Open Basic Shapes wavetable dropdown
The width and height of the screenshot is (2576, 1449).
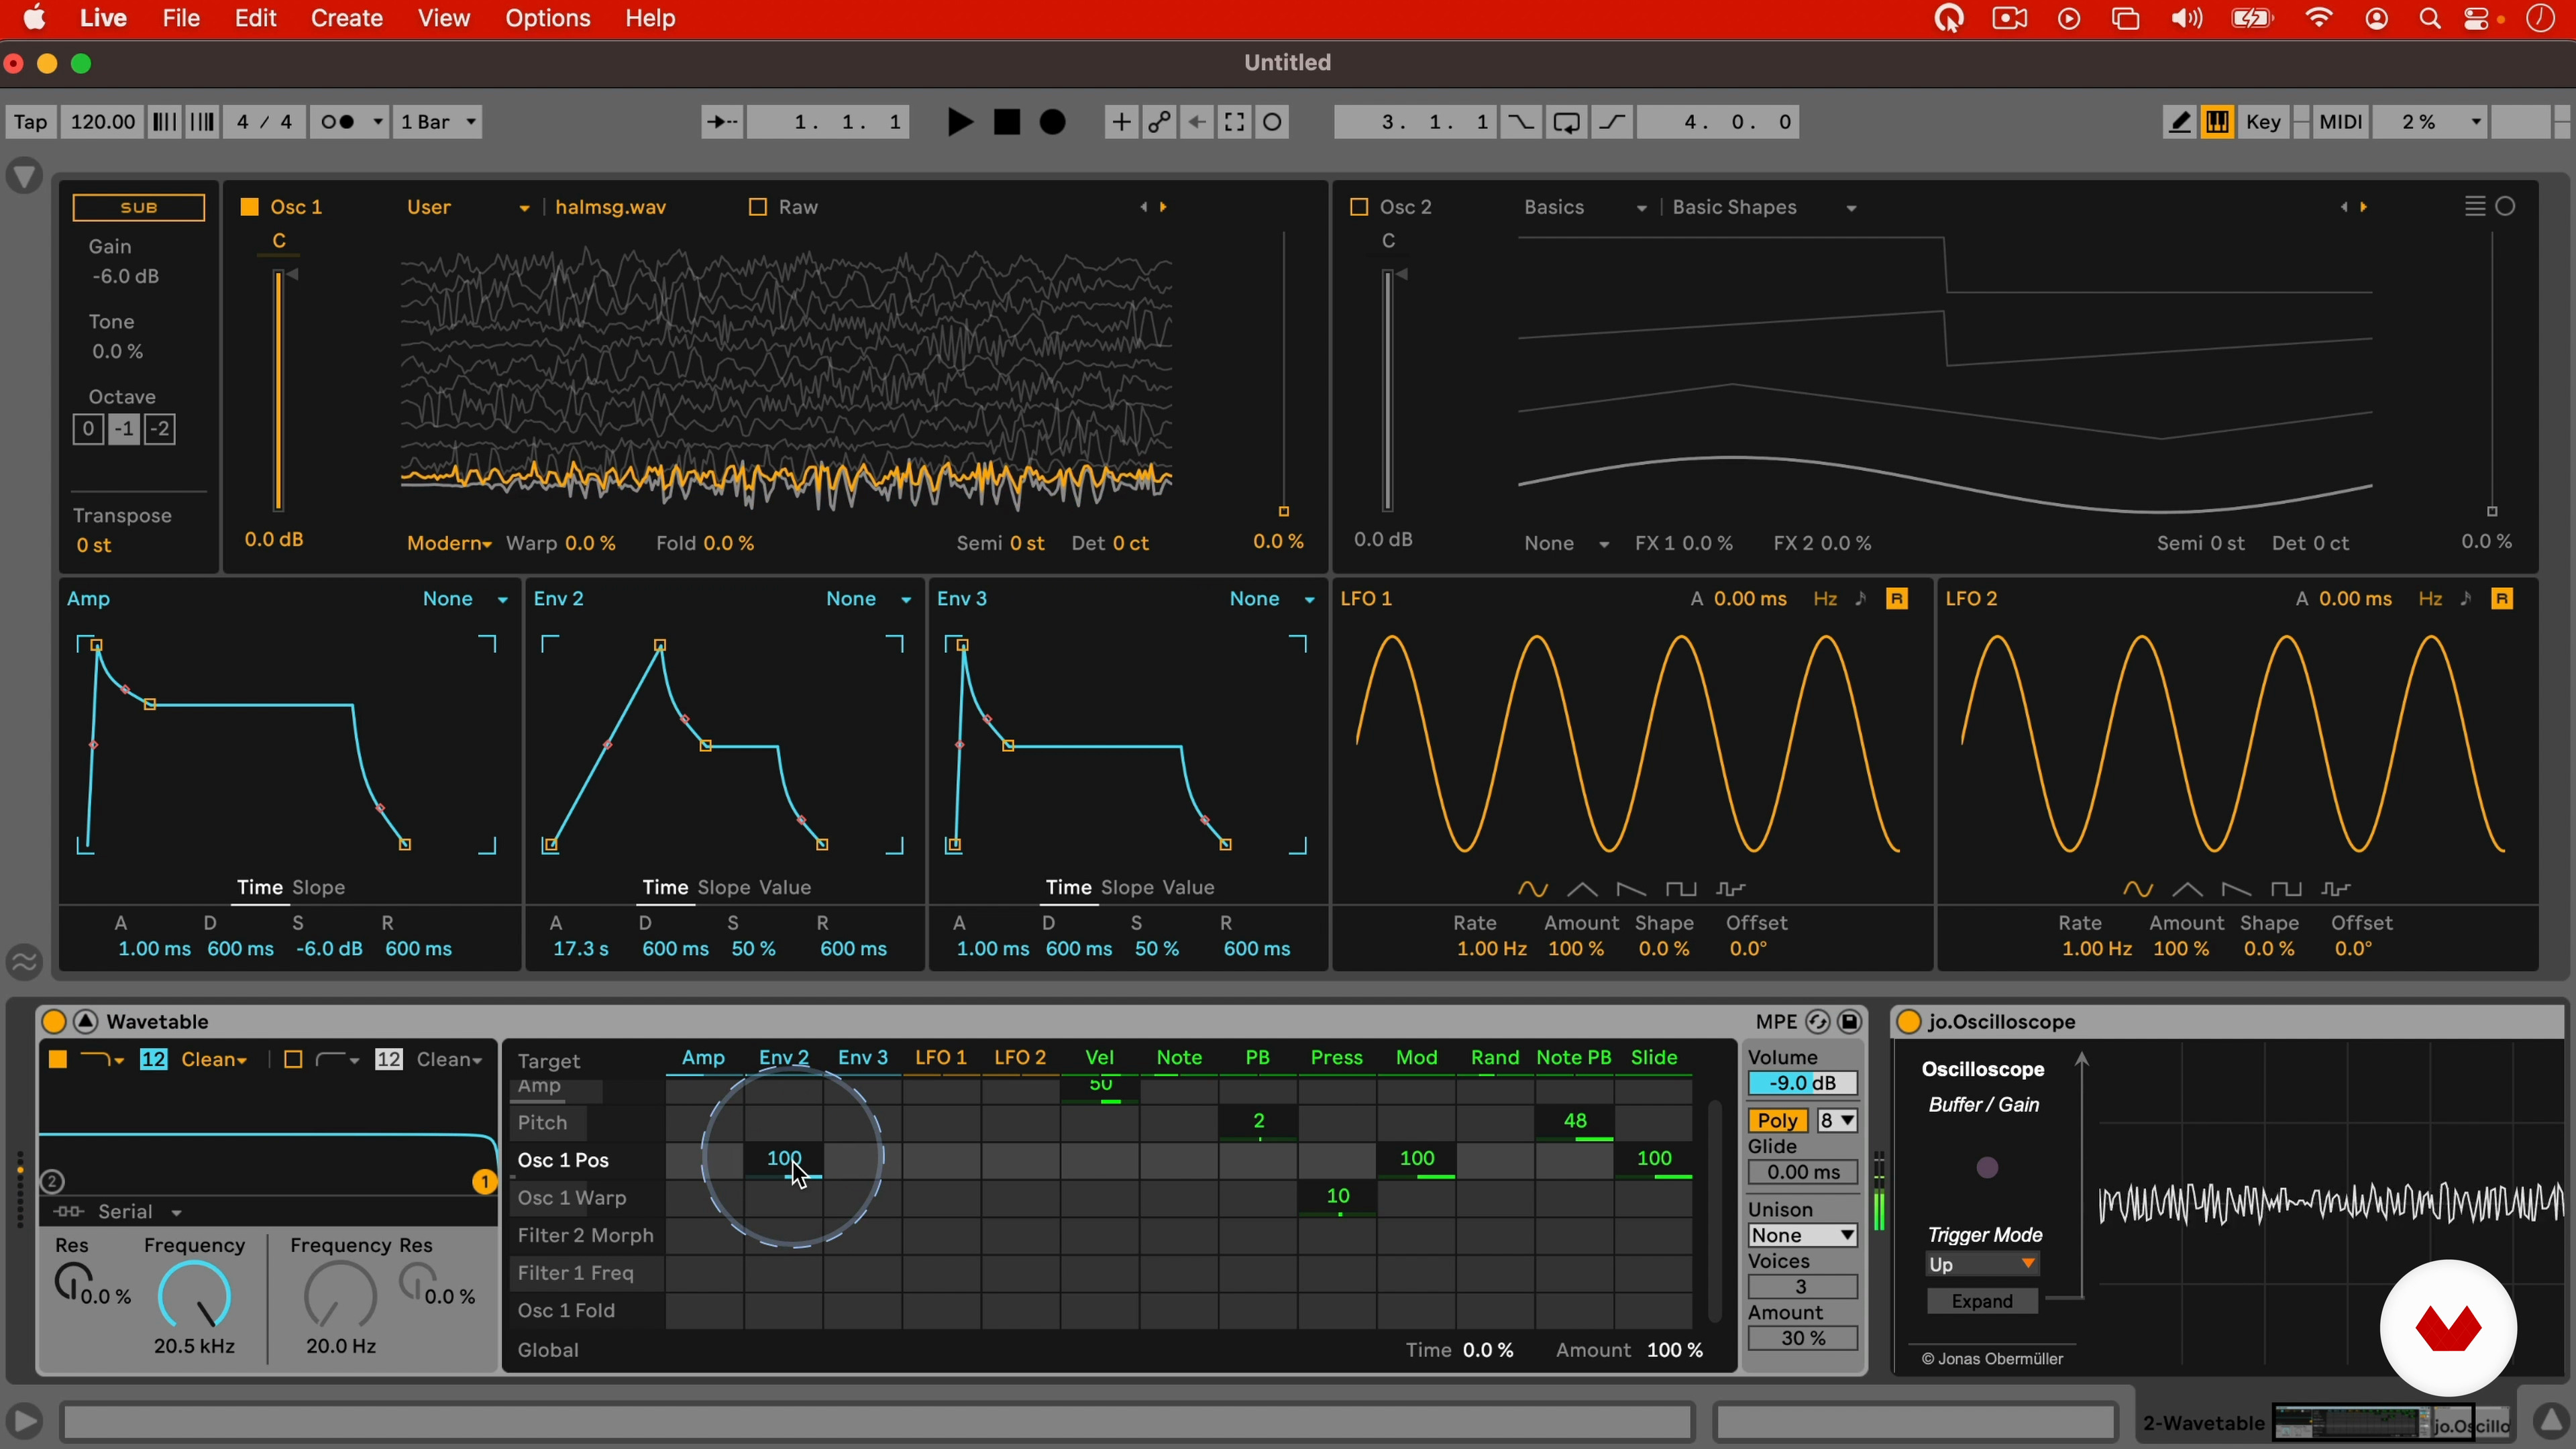(x=1765, y=207)
